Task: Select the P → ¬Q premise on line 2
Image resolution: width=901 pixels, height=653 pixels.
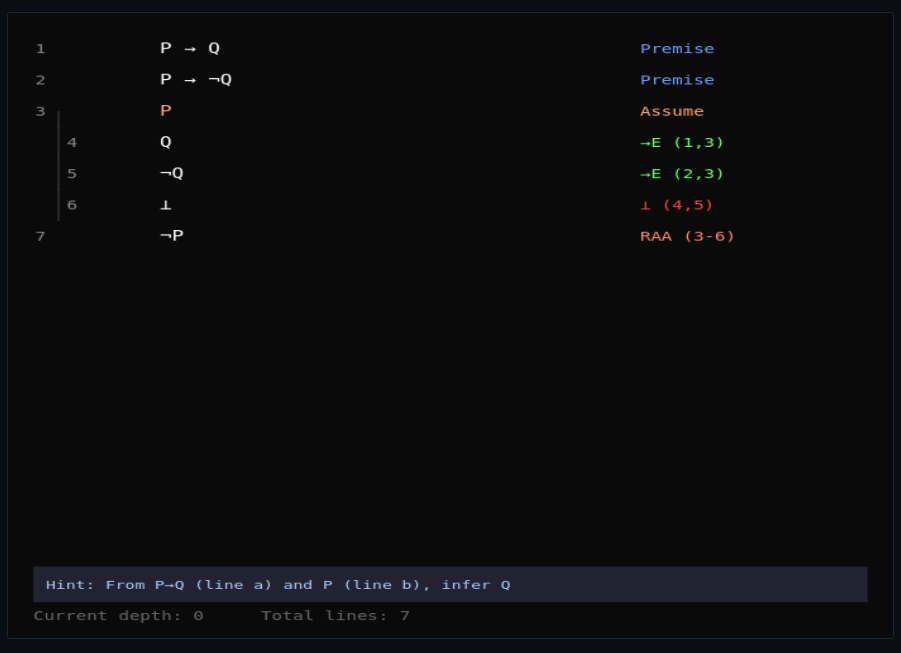Action: 195,79
